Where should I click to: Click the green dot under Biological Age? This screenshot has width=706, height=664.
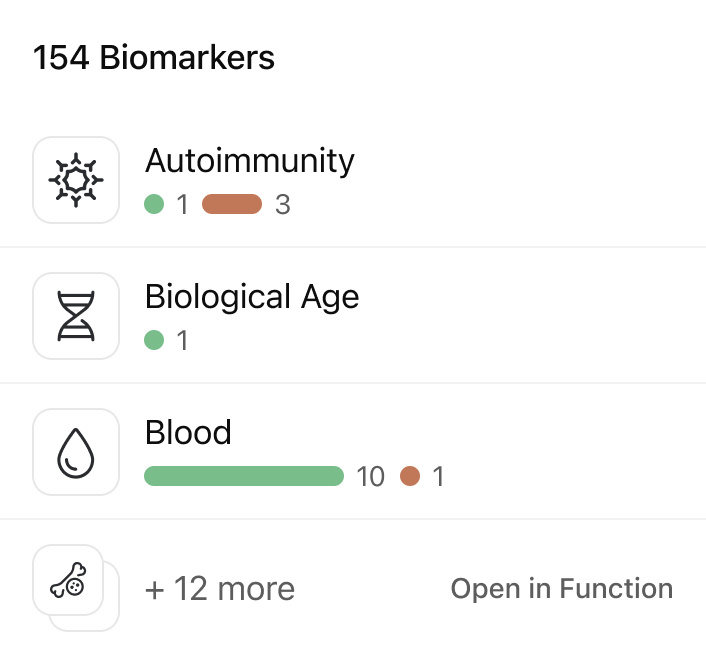pyautogui.click(x=154, y=341)
